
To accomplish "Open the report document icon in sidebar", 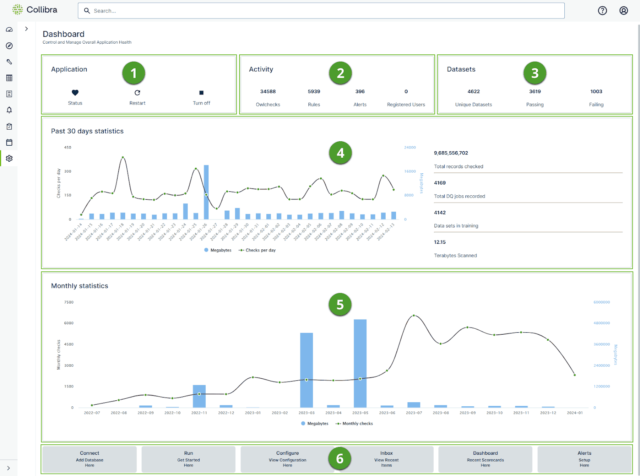I will click(x=9, y=94).
